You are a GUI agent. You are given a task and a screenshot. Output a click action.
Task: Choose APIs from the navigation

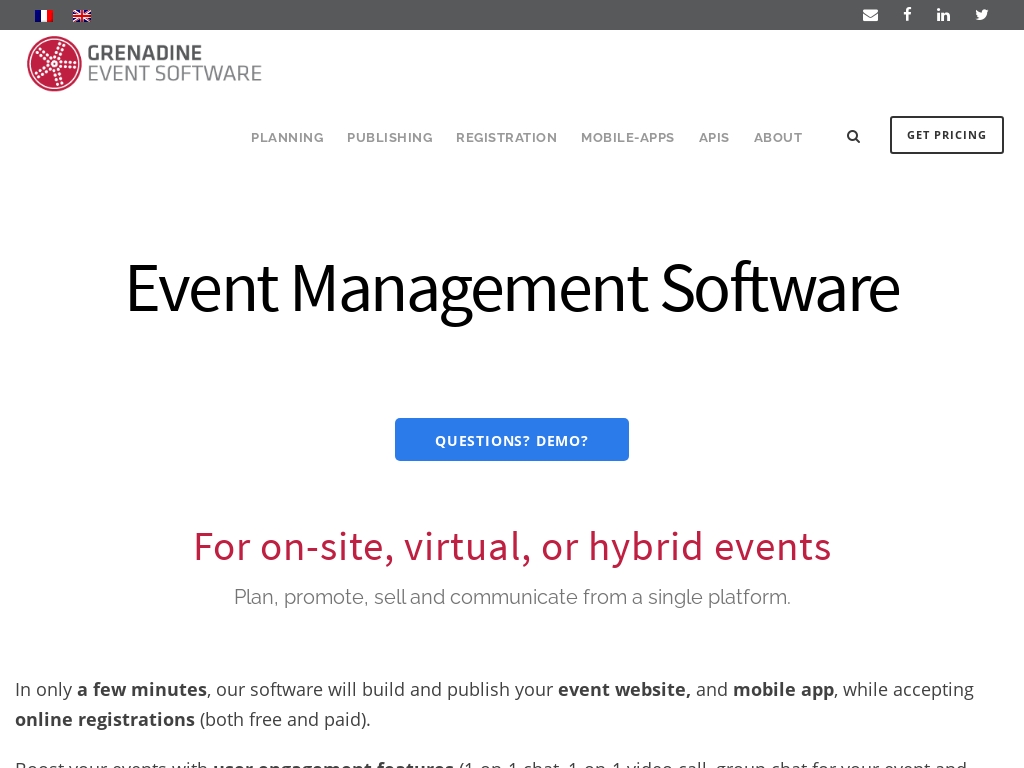pyautogui.click(x=714, y=138)
